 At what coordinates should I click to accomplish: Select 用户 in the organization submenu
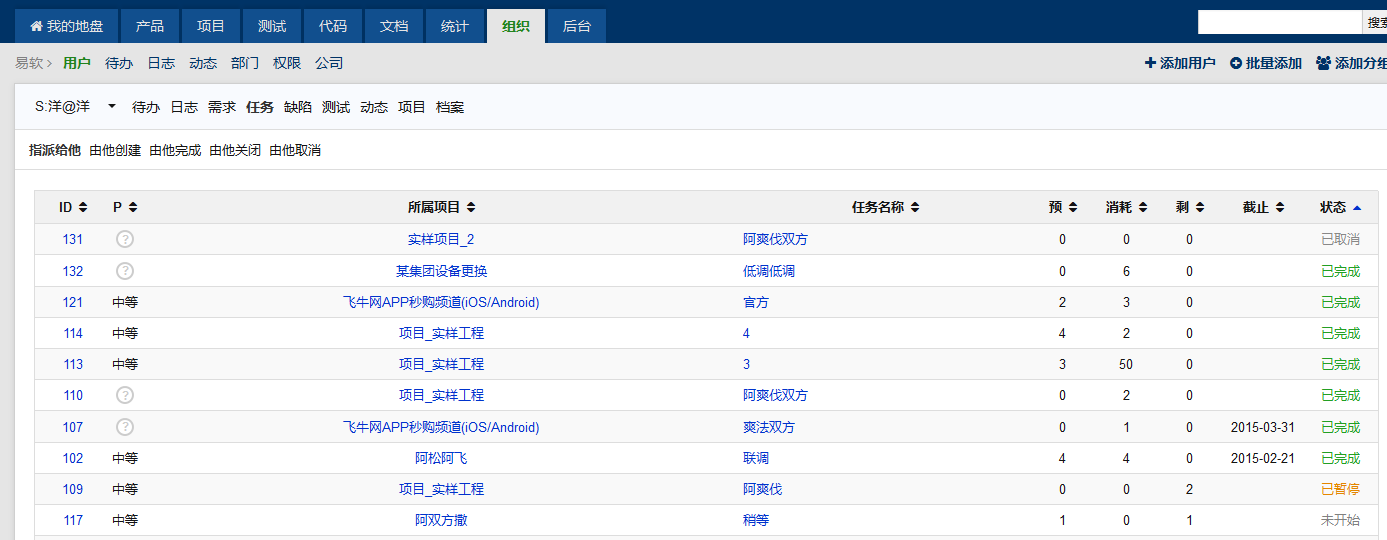(x=77, y=63)
